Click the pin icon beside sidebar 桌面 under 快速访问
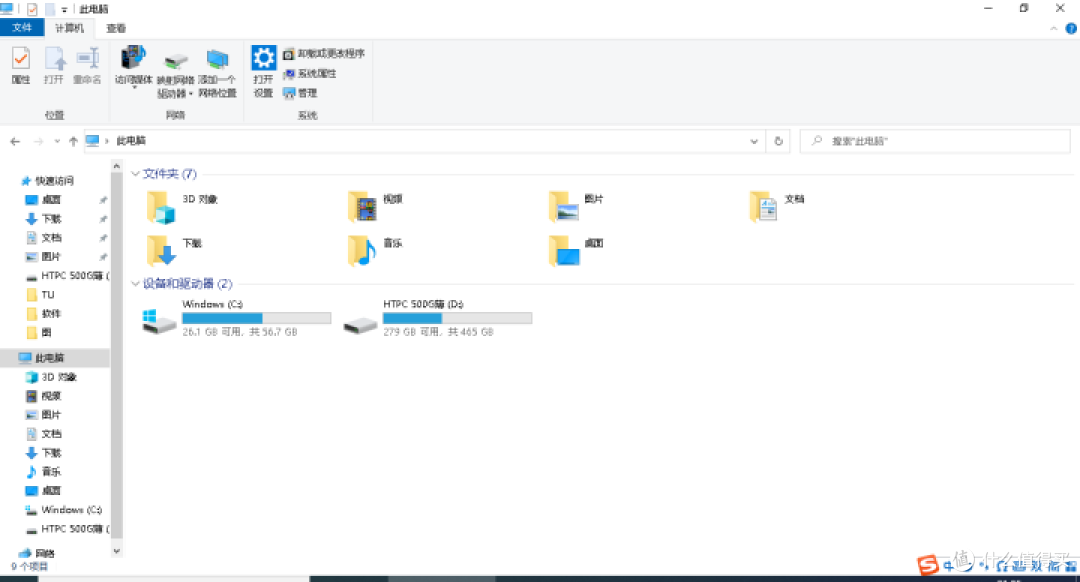 coord(103,200)
